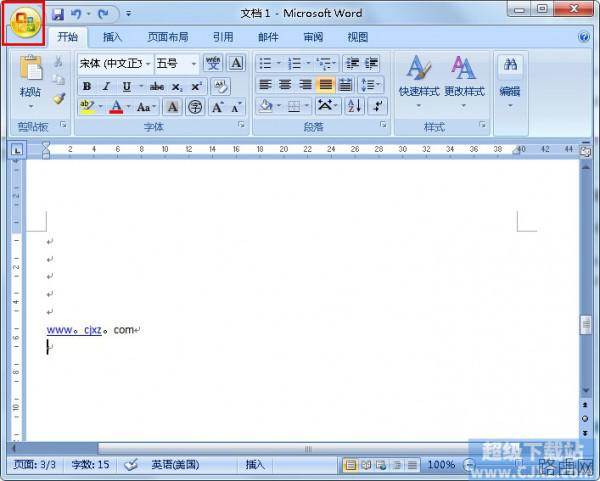Apply bulleted list
600x481 pixels.
[x=265, y=63]
